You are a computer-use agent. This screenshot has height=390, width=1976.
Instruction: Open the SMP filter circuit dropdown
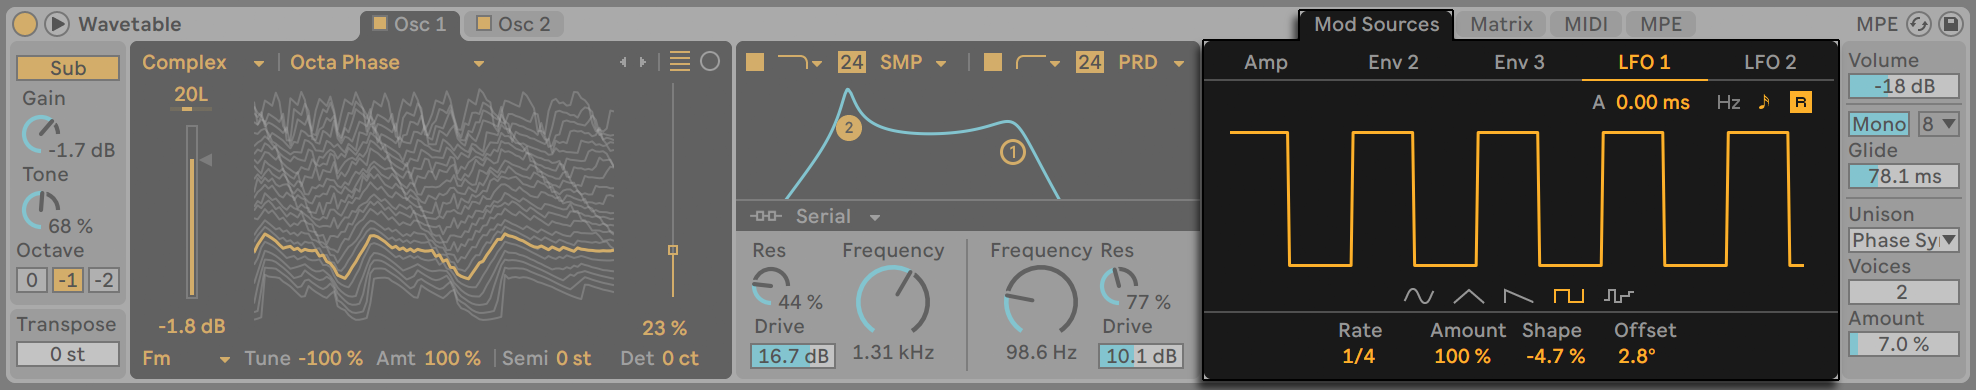click(x=912, y=62)
